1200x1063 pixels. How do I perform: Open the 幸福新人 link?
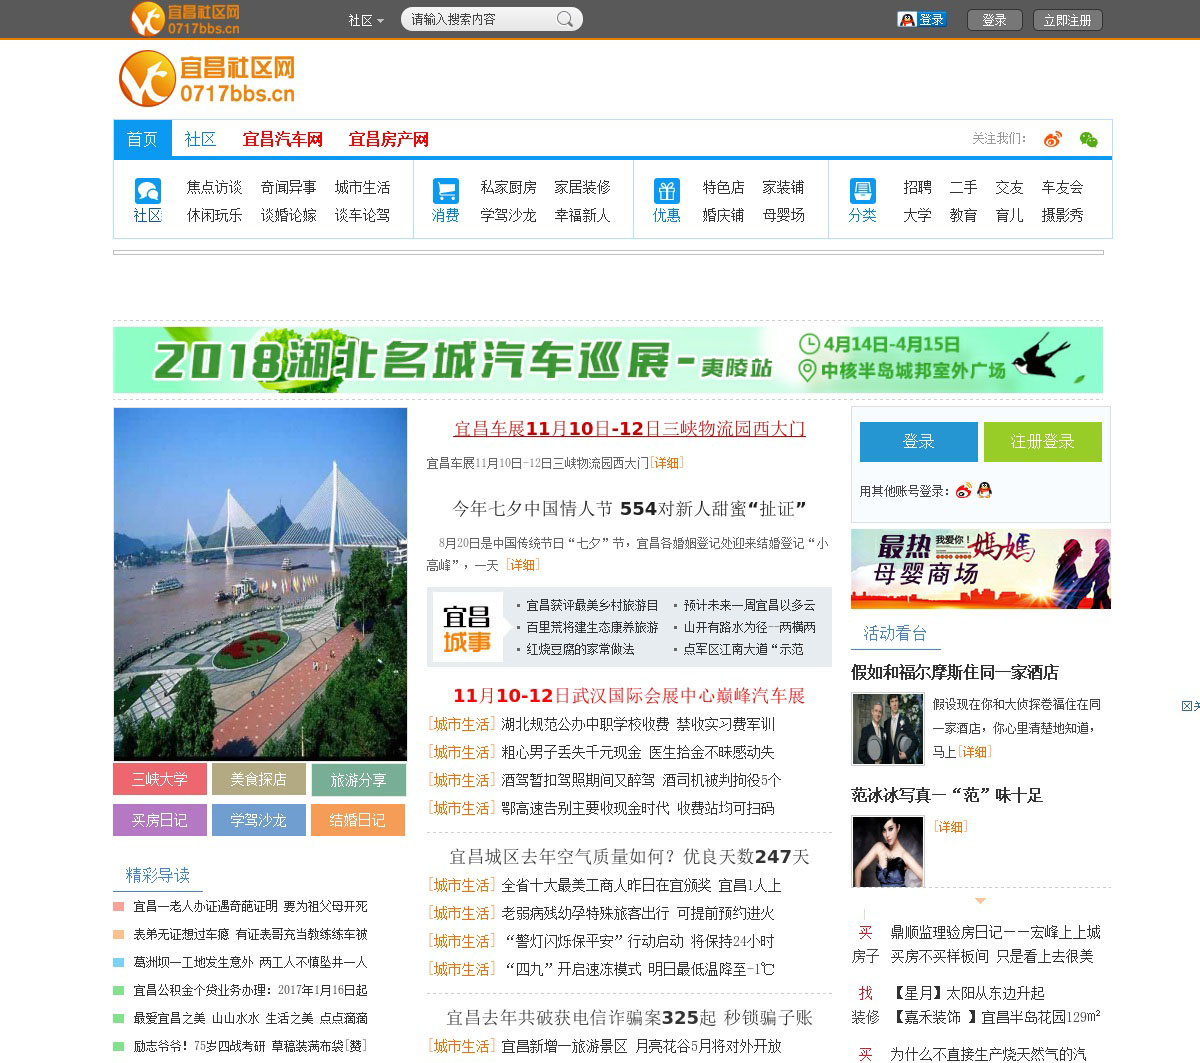(582, 215)
